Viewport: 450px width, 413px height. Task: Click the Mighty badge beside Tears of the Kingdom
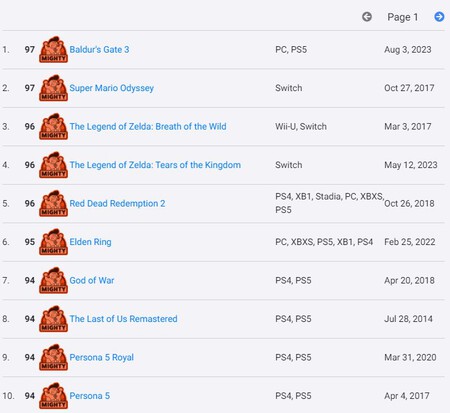pyautogui.click(x=53, y=165)
